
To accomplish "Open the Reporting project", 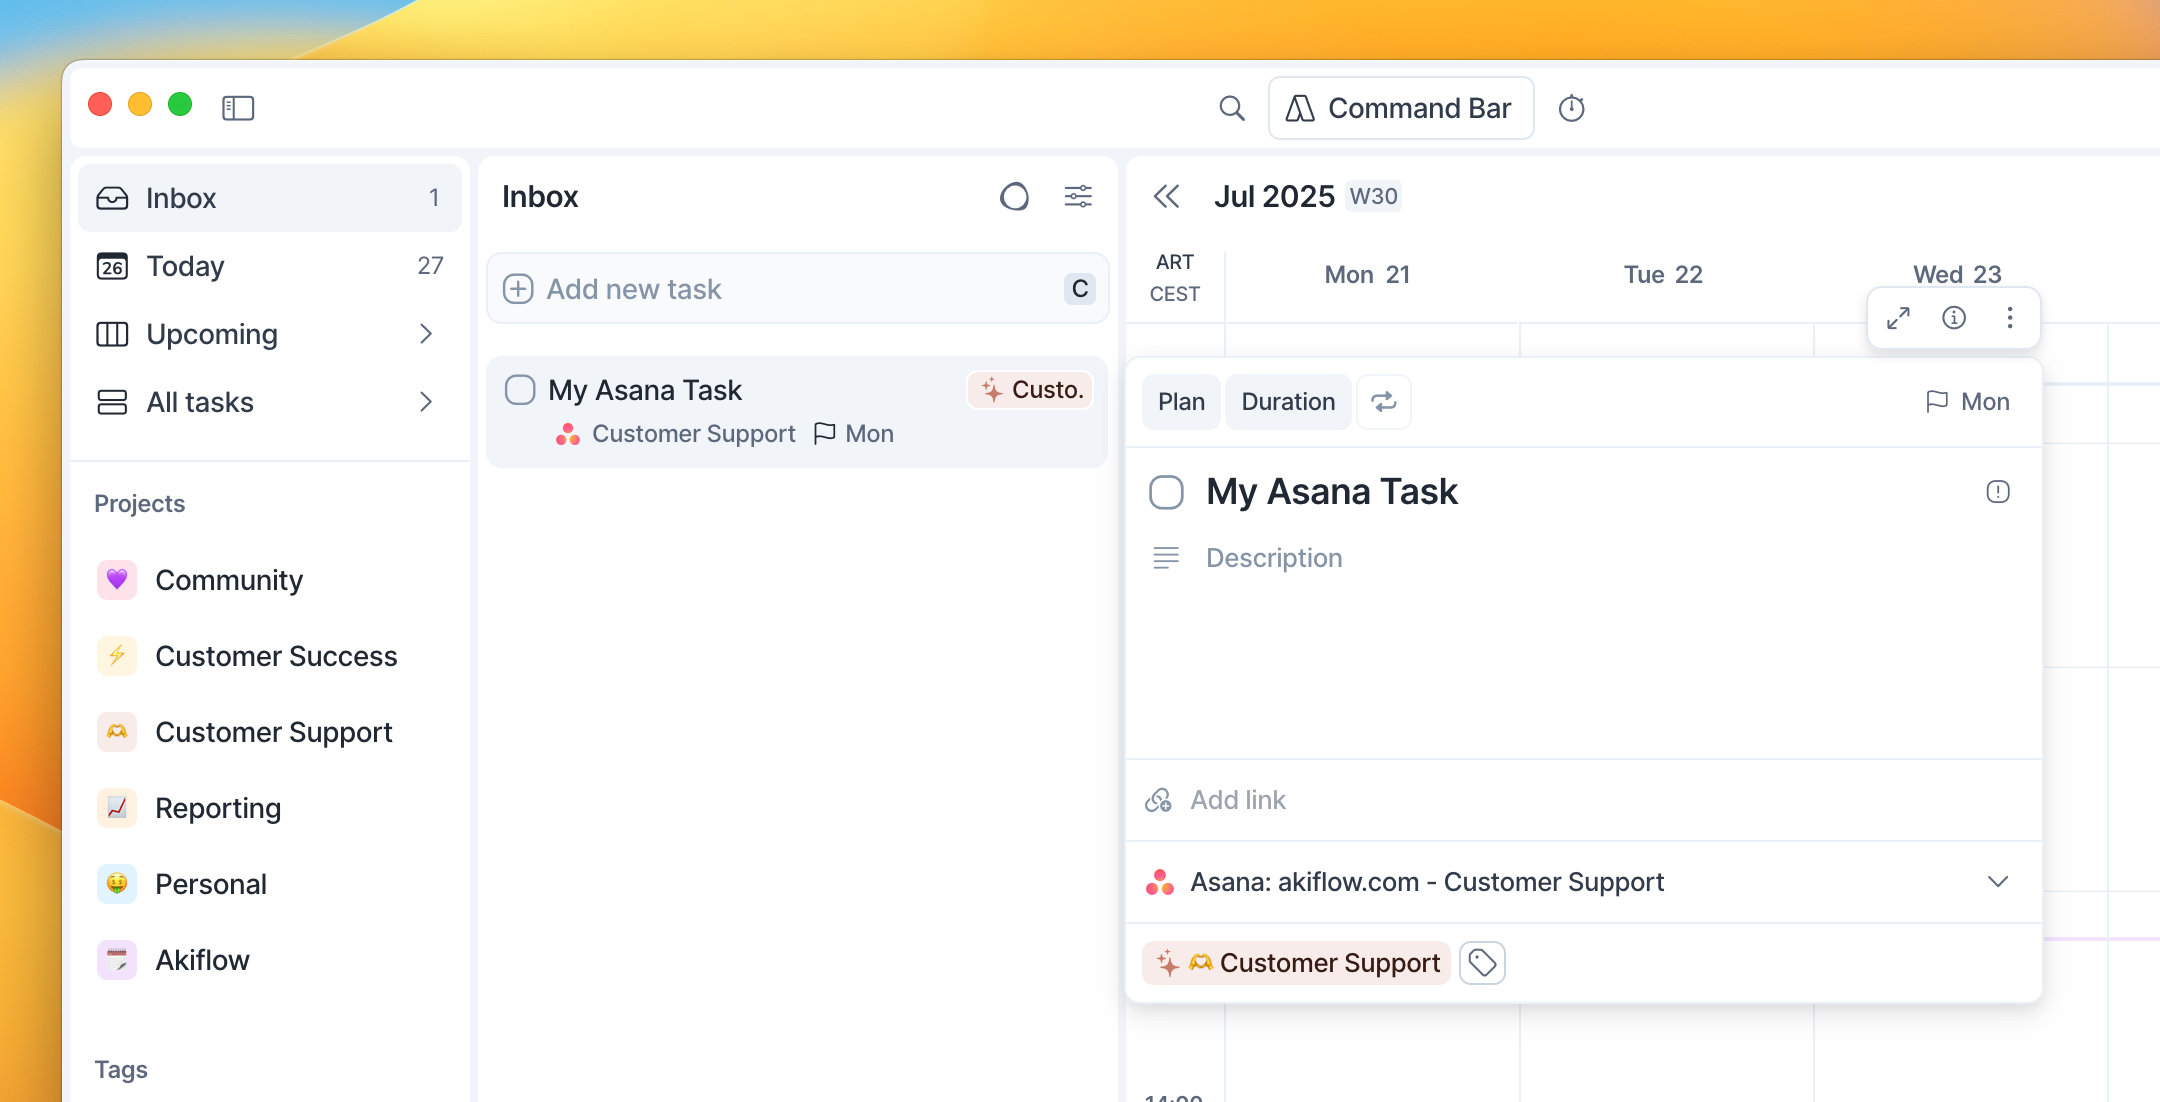I will coord(218,808).
